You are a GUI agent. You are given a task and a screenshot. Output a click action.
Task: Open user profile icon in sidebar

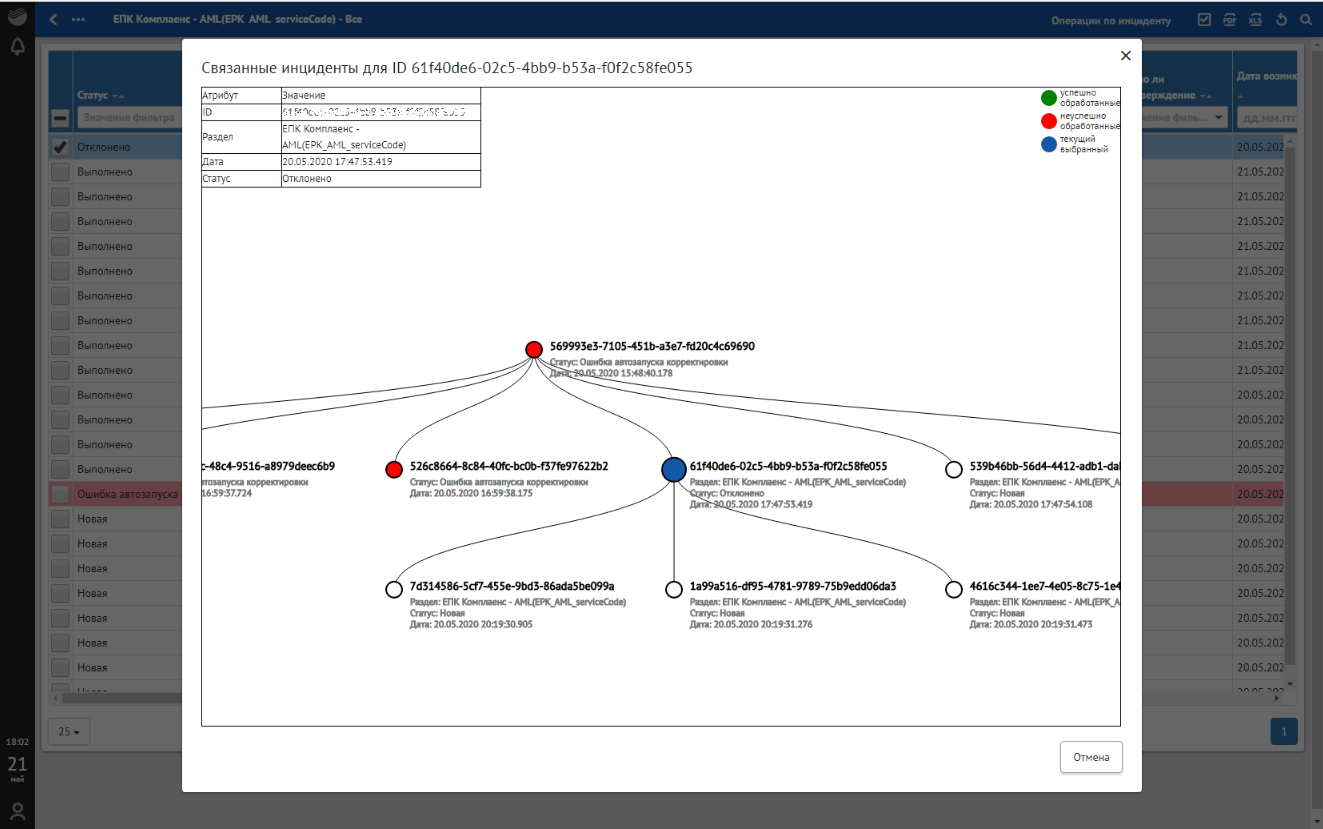(17, 810)
